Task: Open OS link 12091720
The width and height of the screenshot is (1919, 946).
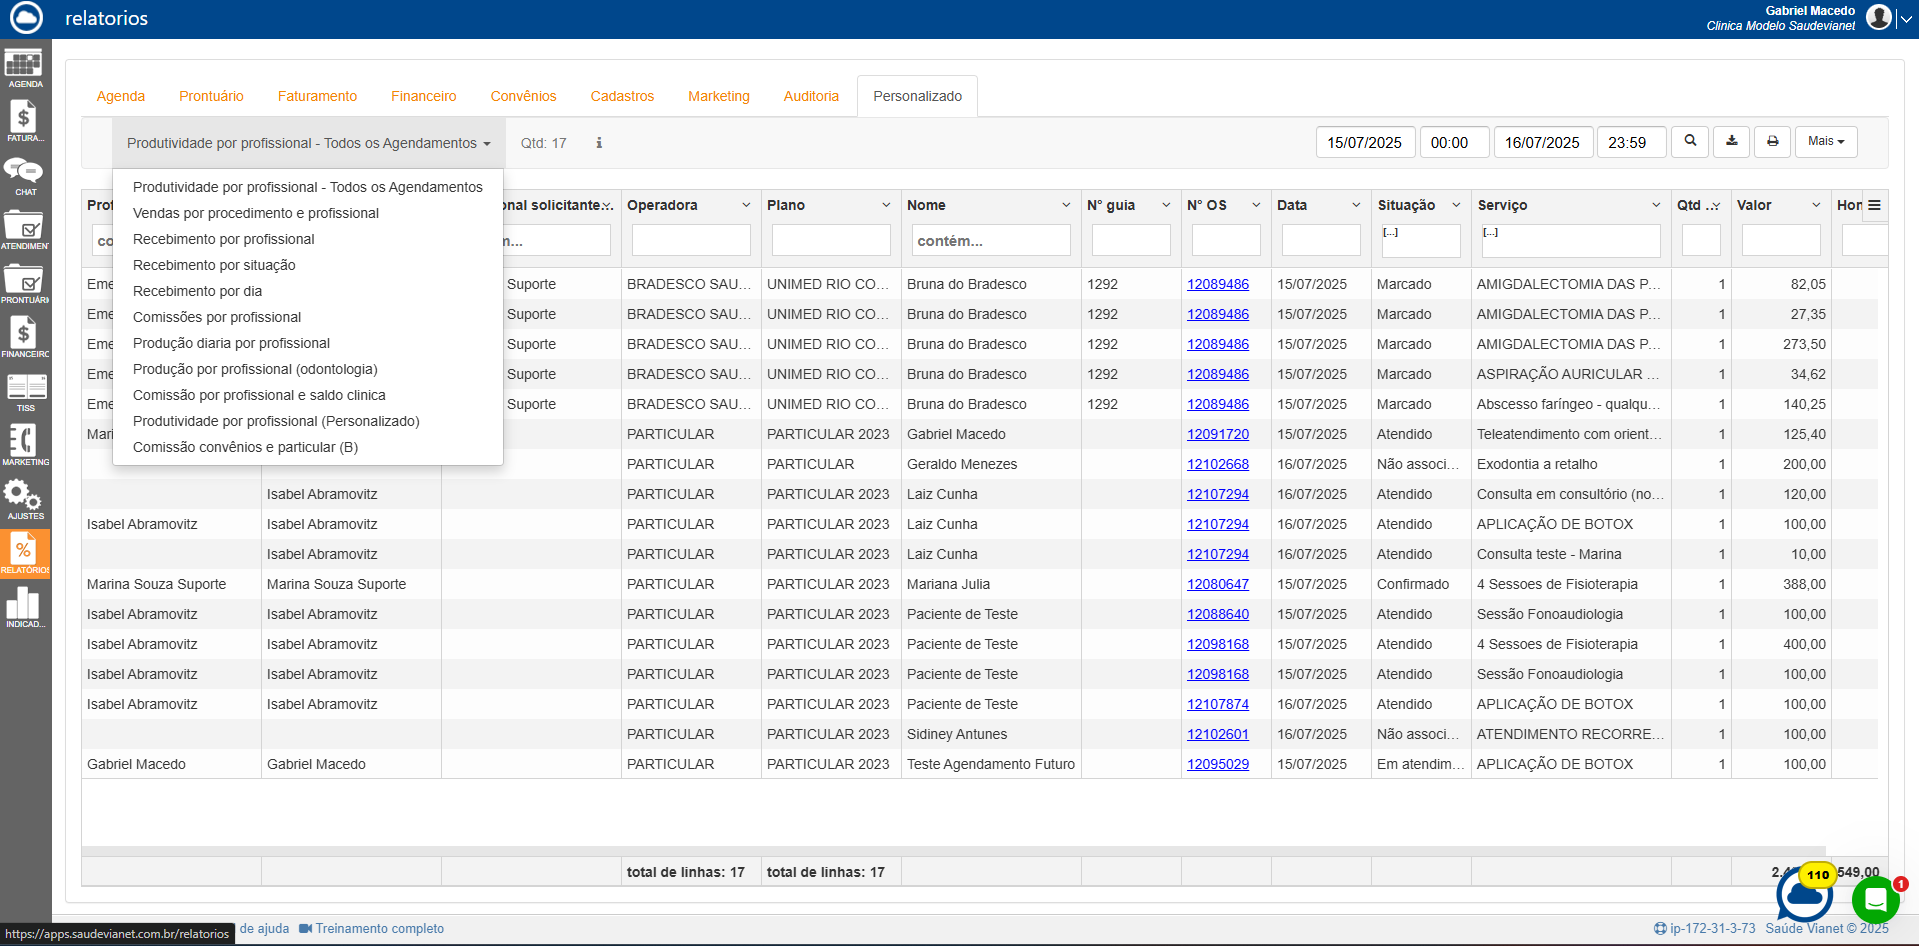Action: pos(1217,434)
